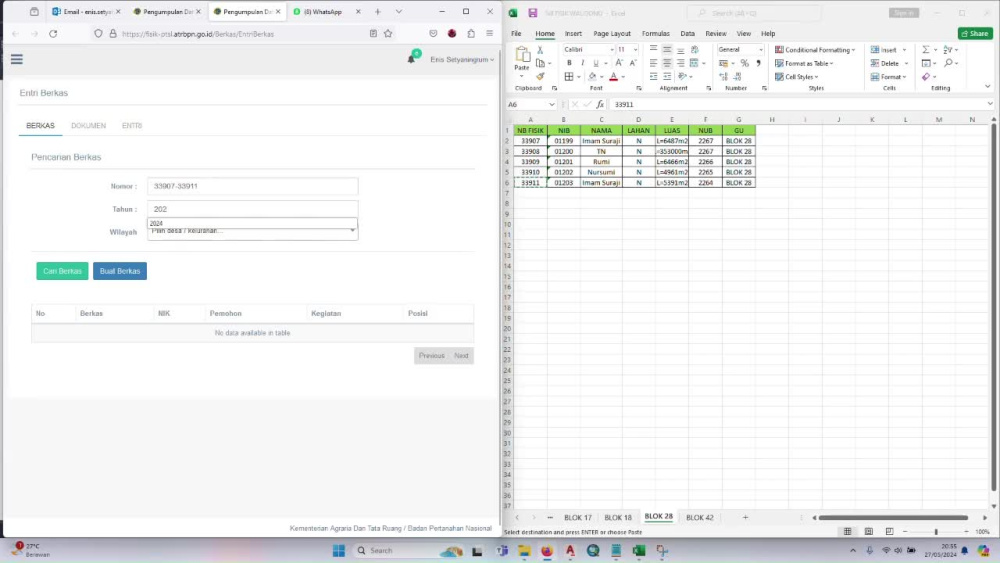Open Font Color dropdown arrow
This screenshot has height=563, width=1000.
[623, 77]
